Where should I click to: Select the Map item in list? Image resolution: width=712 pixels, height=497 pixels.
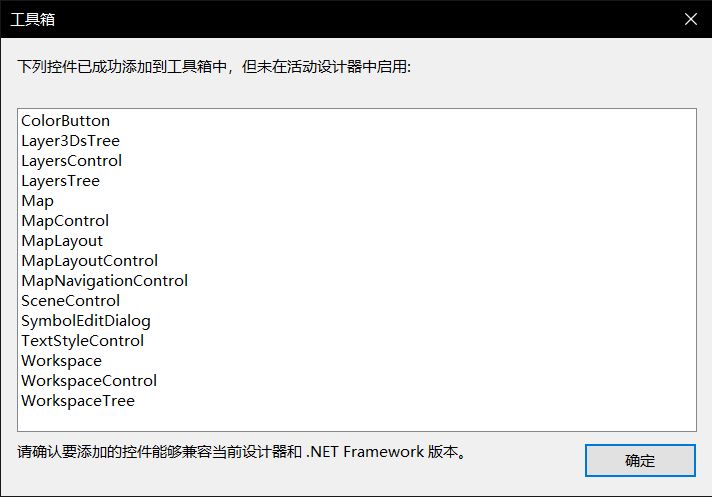click(37, 201)
